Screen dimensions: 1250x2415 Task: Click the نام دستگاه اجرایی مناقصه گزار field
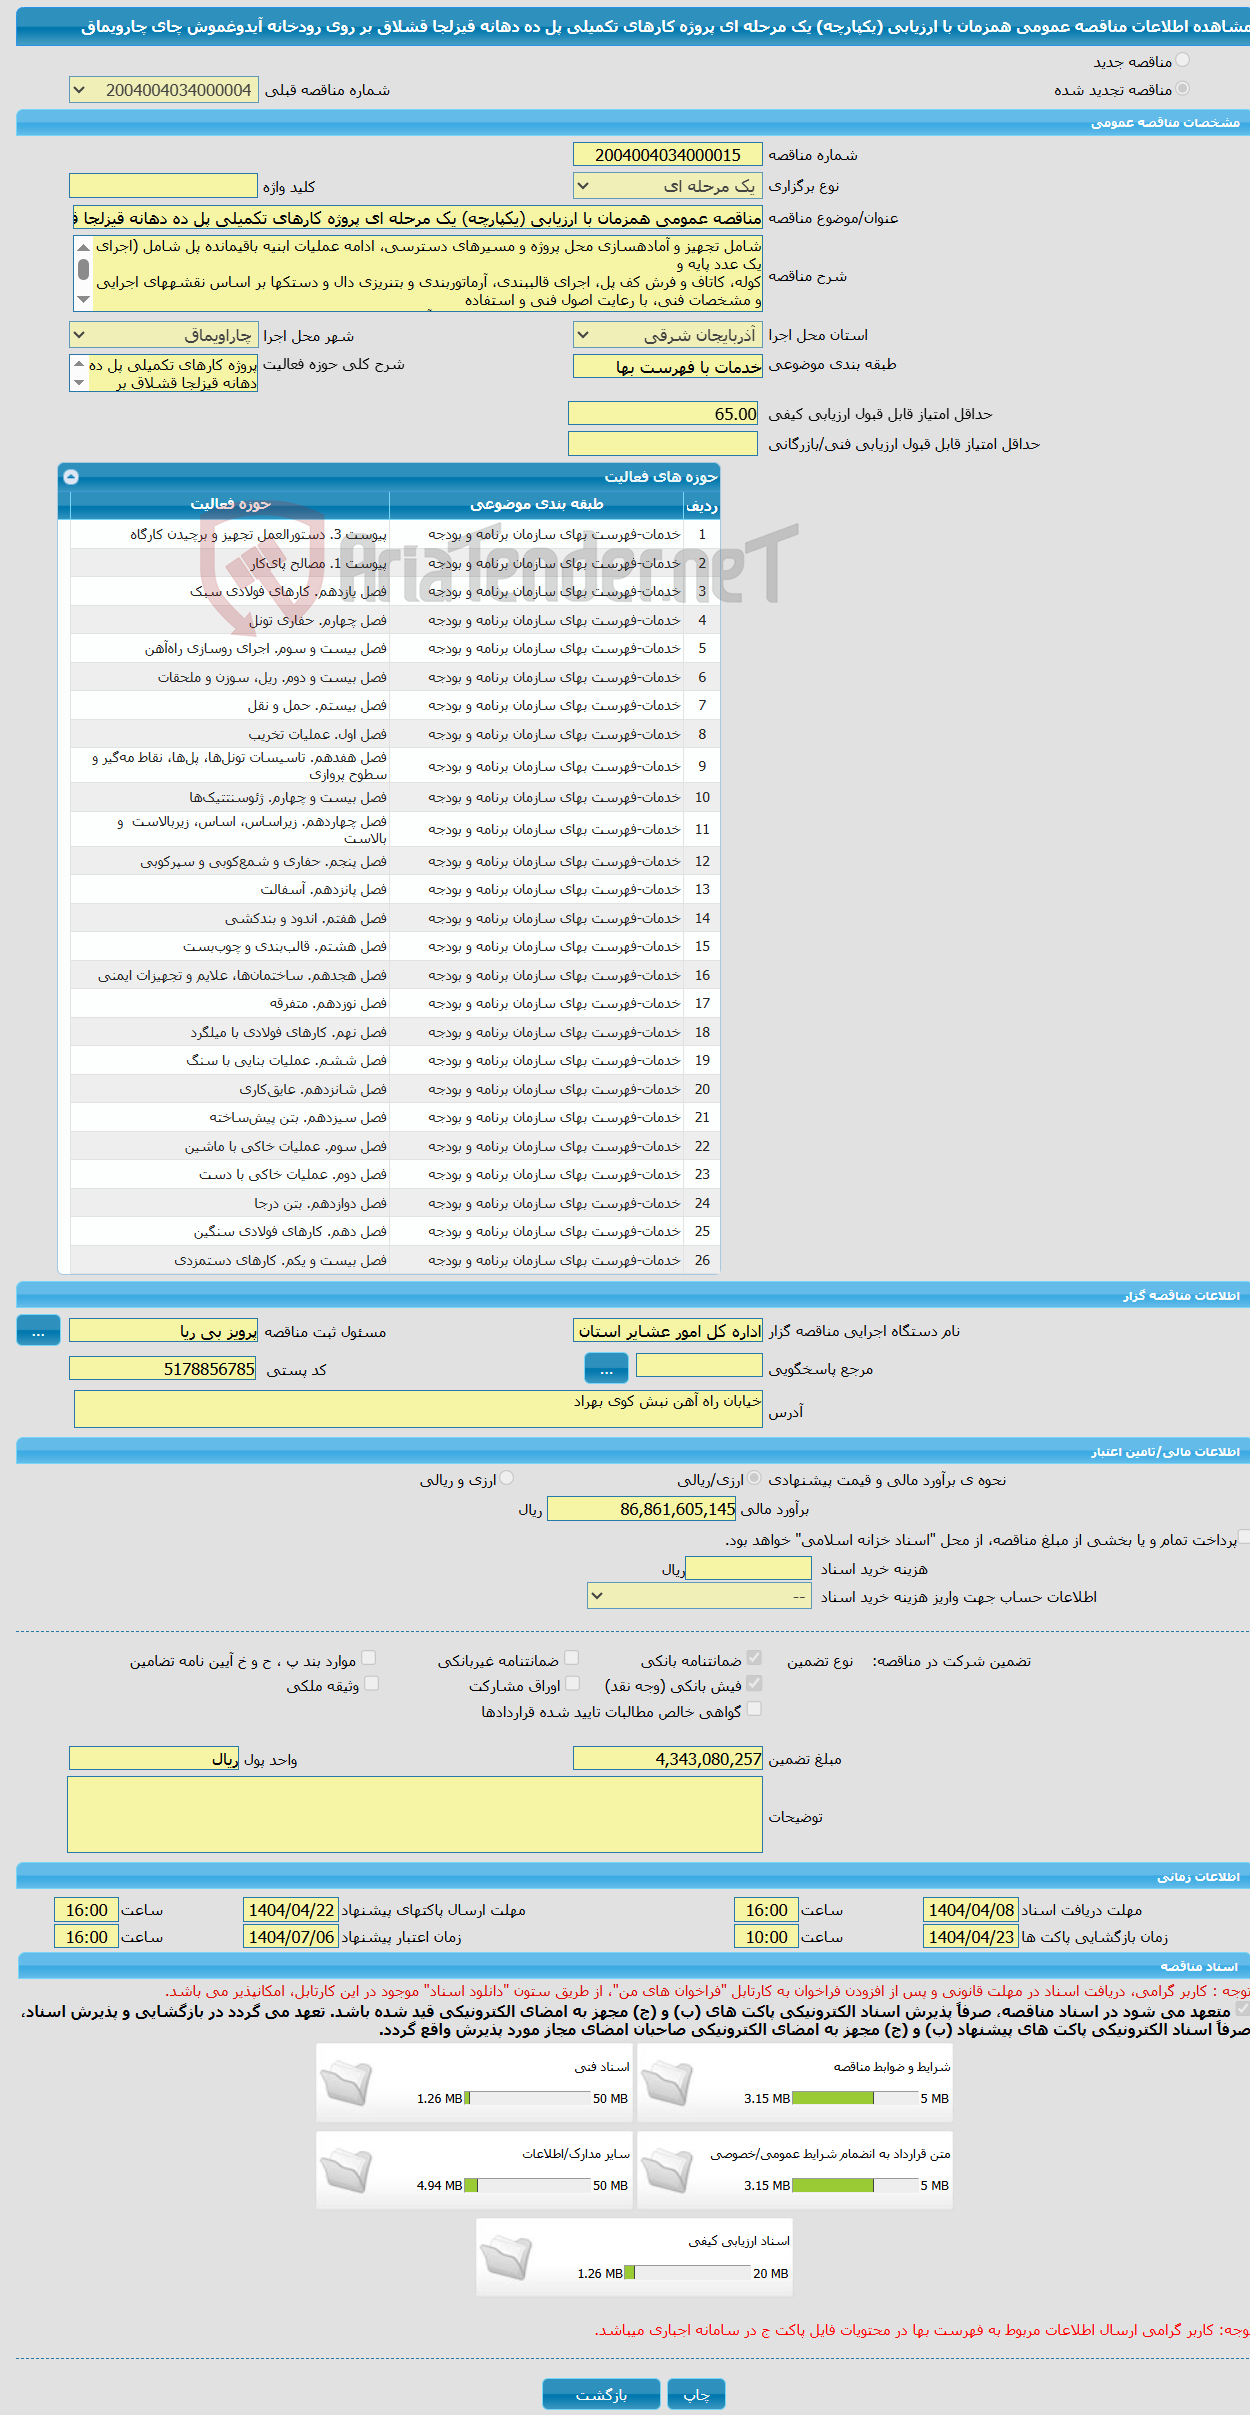[668, 1331]
